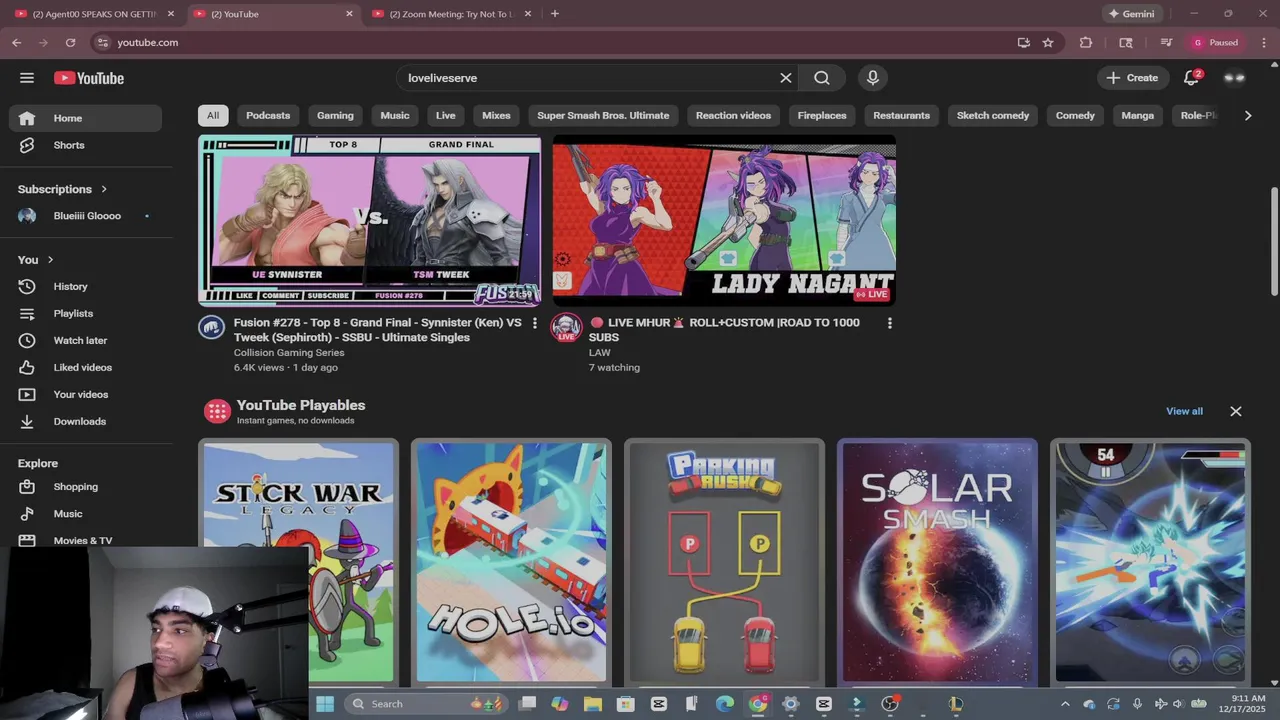Click View all for YouTube Playables

tap(1184, 411)
